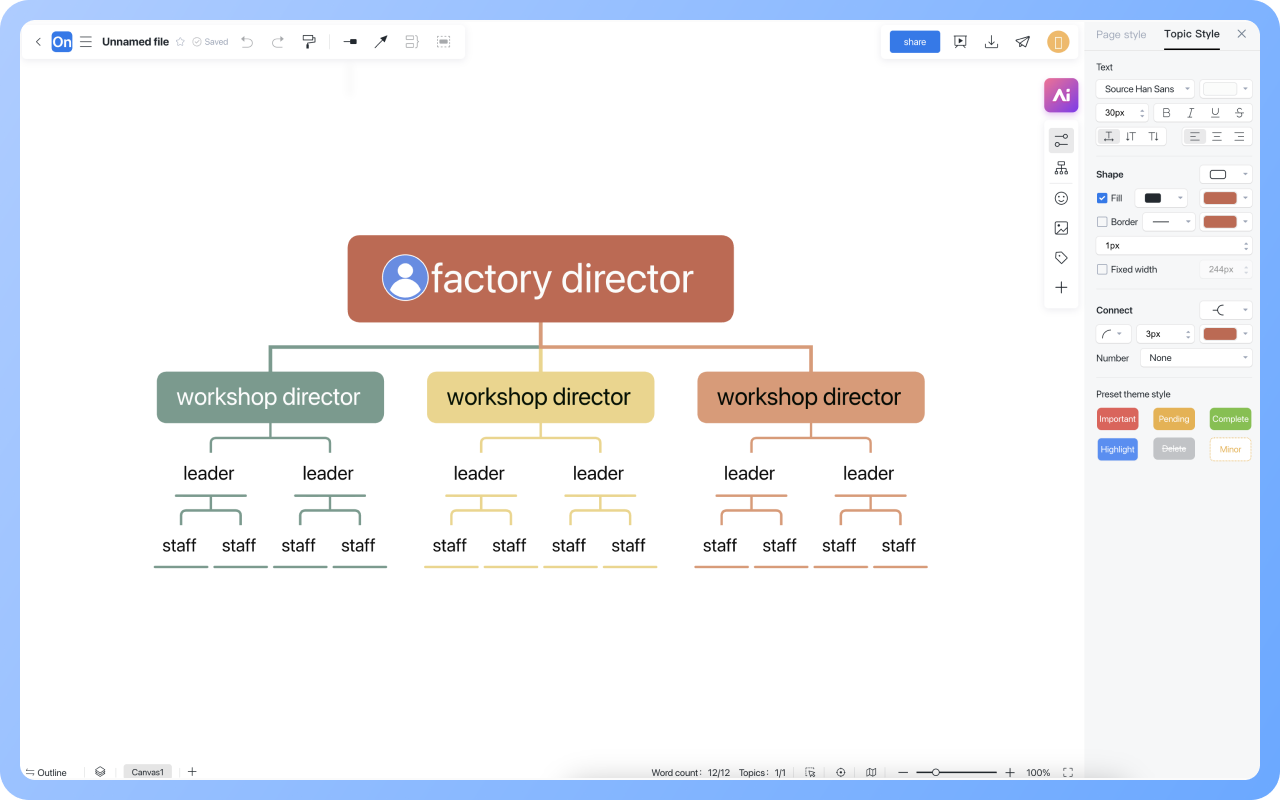The height and width of the screenshot is (800, 1280).
Task: Apply the Complete preset theme style
Action: 1229,418
